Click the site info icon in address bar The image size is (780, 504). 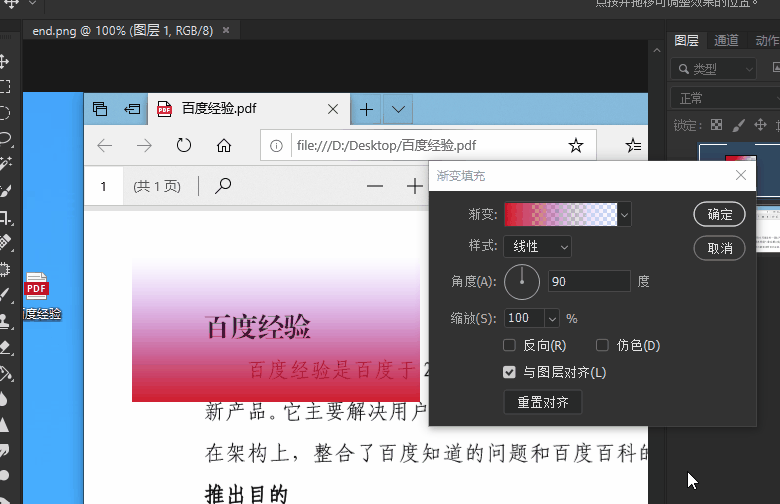pos(276,146)
